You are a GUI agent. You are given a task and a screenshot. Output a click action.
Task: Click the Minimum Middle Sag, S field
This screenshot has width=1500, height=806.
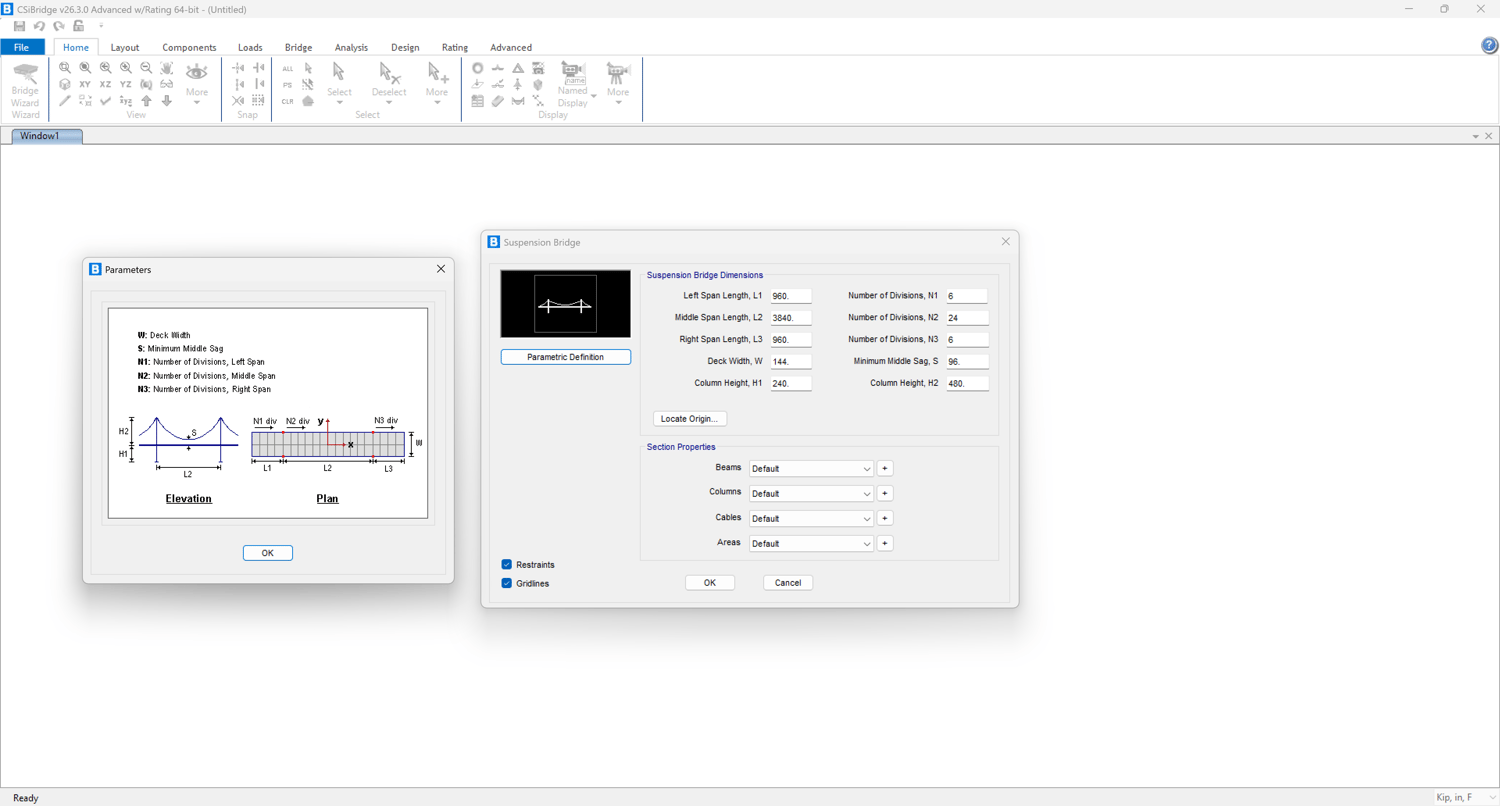pos(967,362)
